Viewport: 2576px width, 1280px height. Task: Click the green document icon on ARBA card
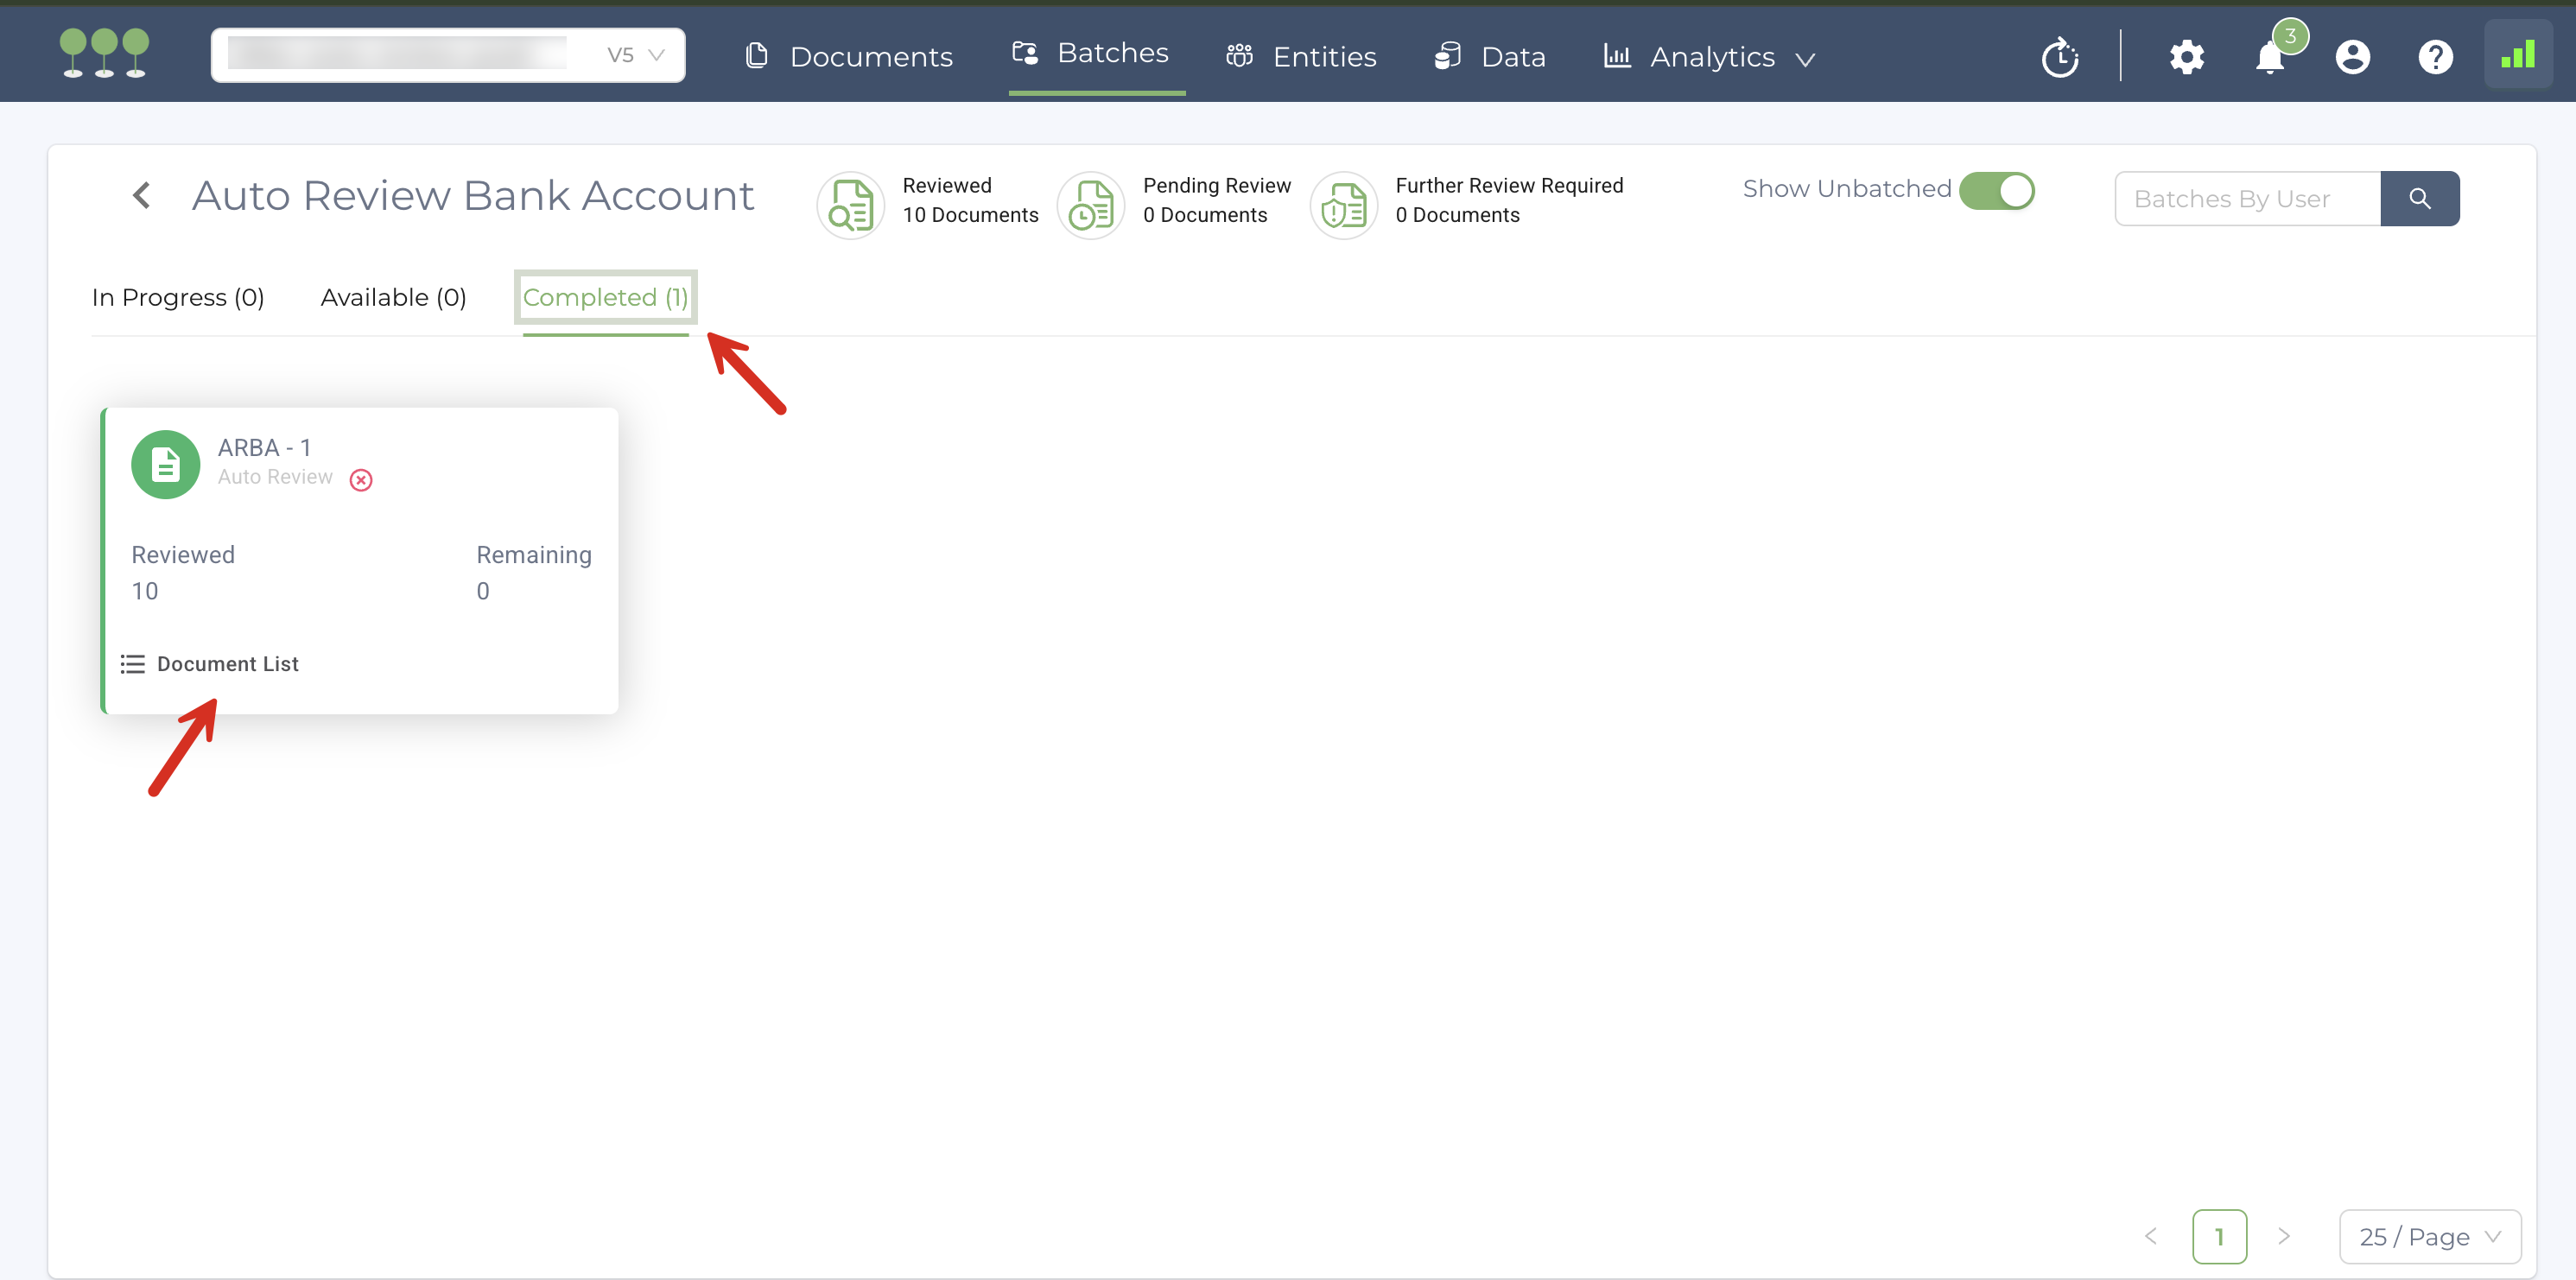(x=166, y=464)
